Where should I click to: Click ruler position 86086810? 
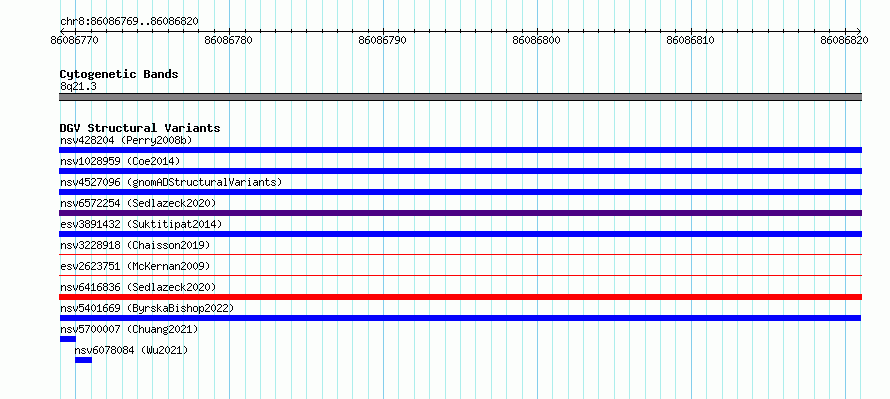click(690, 40)
